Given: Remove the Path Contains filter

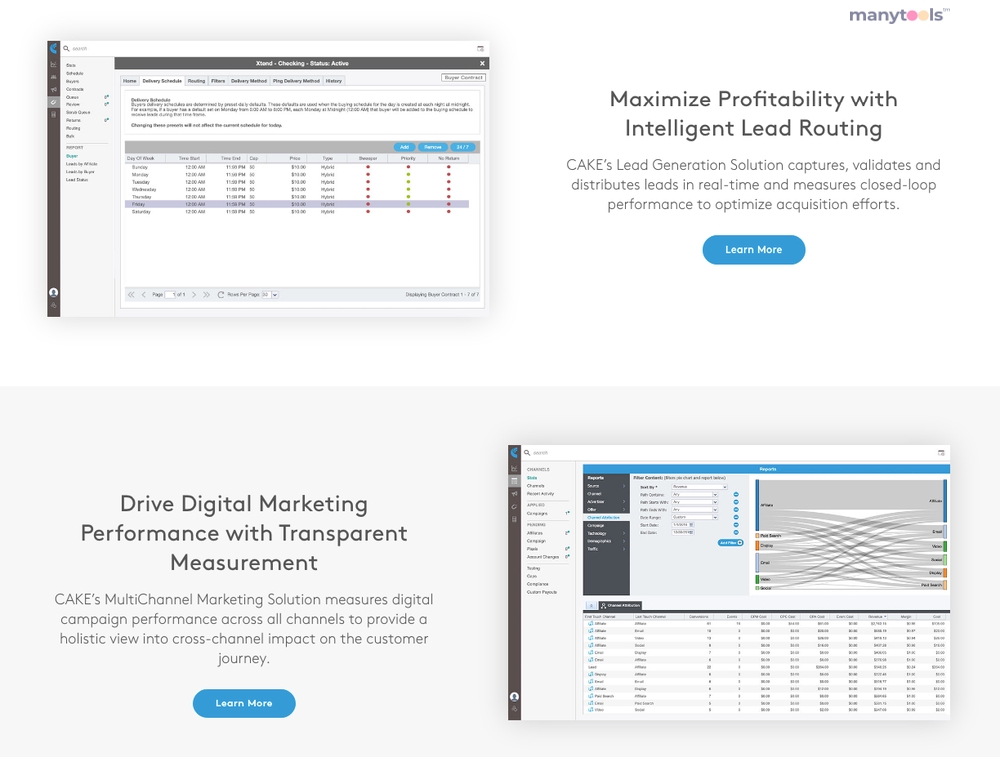Looking at the screenshot, I should (735, 495).
